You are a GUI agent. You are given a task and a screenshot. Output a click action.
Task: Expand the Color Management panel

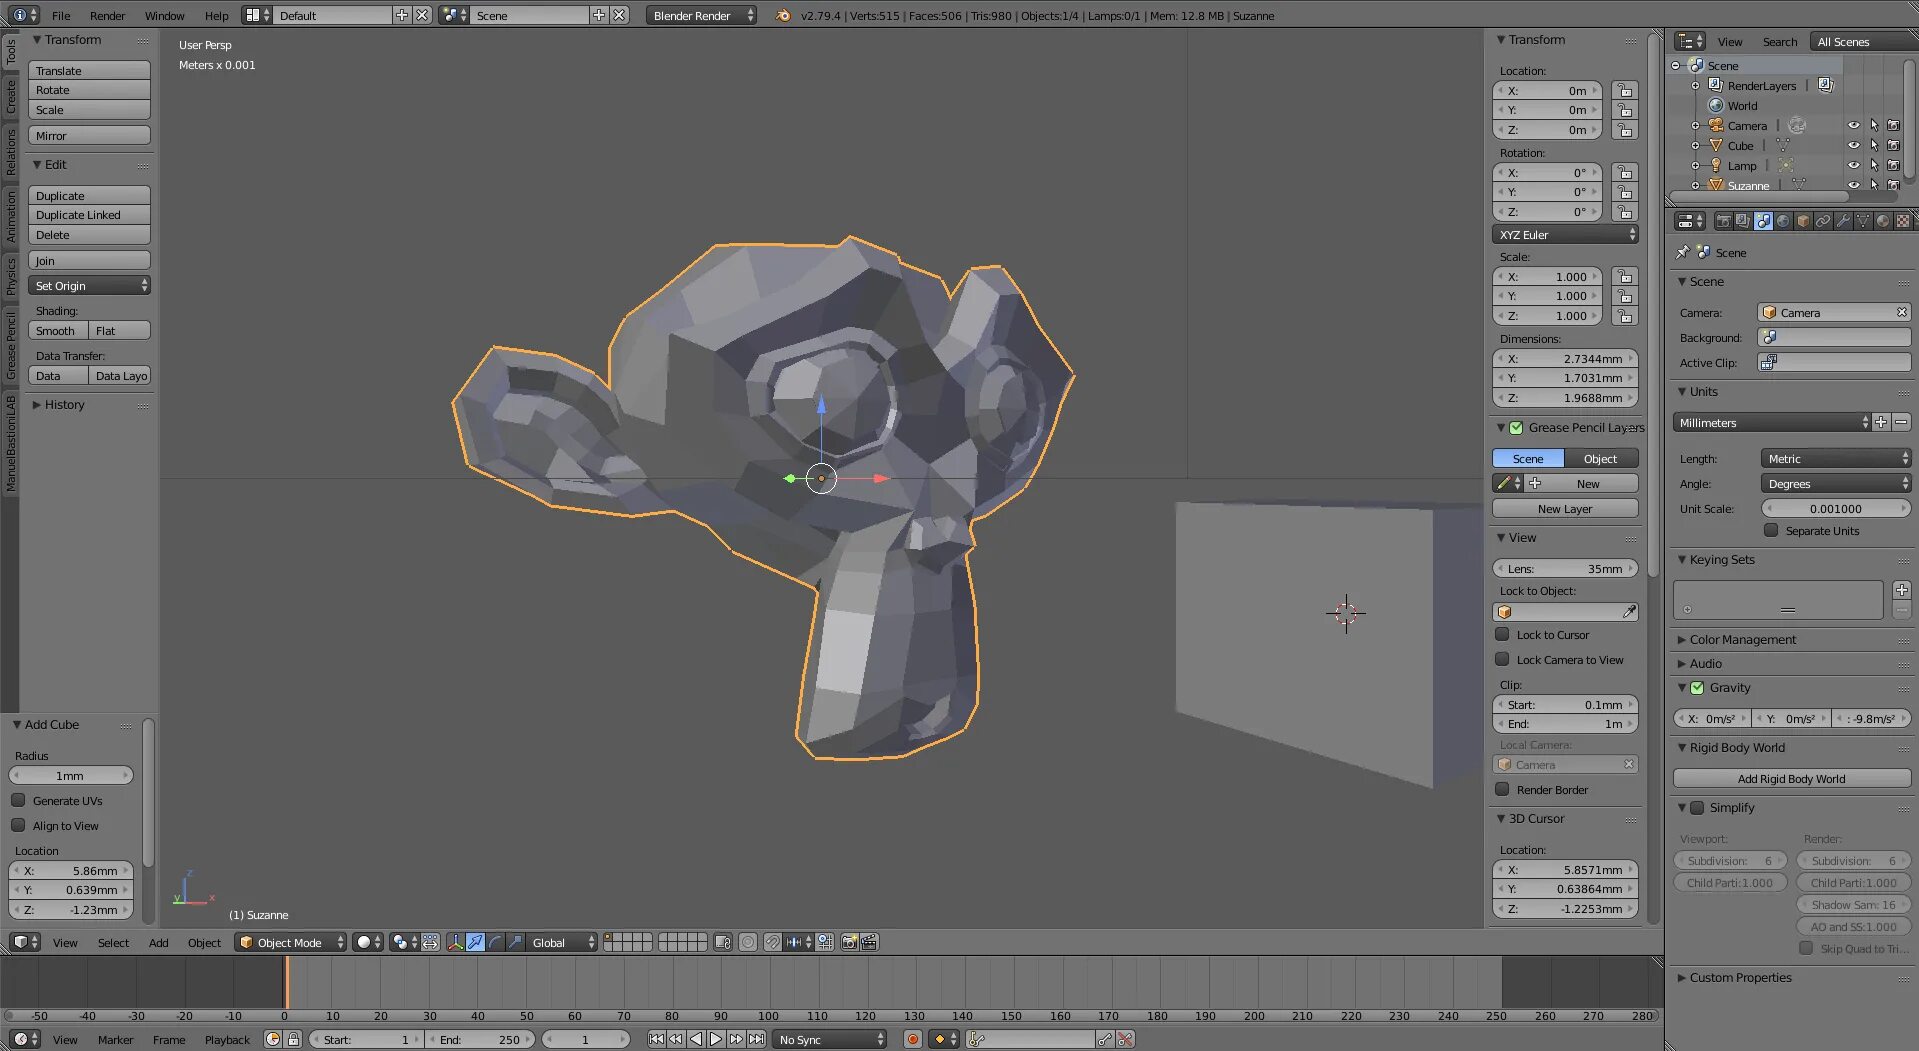(1743, 639)
